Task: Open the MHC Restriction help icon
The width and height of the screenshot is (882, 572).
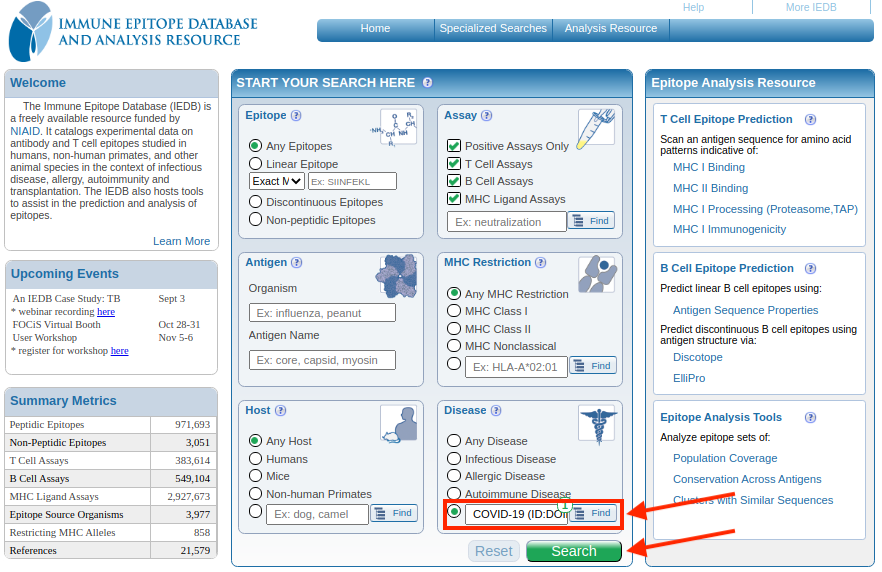Action: click(x=541, y=263)
